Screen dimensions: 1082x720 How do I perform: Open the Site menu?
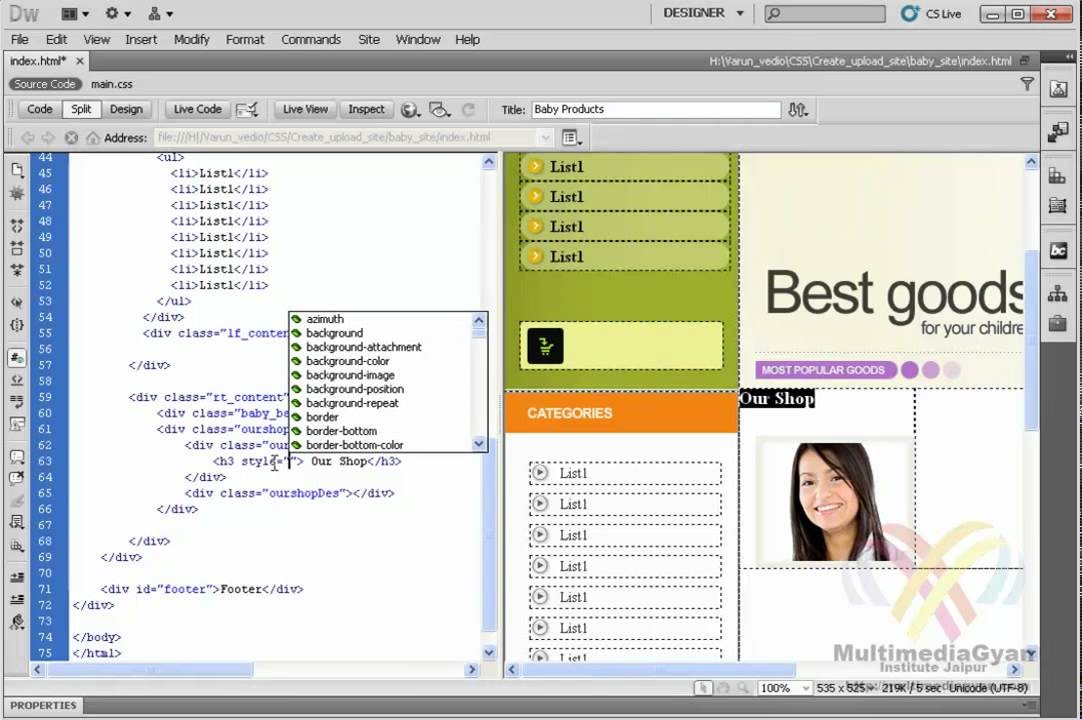[368, 39]
